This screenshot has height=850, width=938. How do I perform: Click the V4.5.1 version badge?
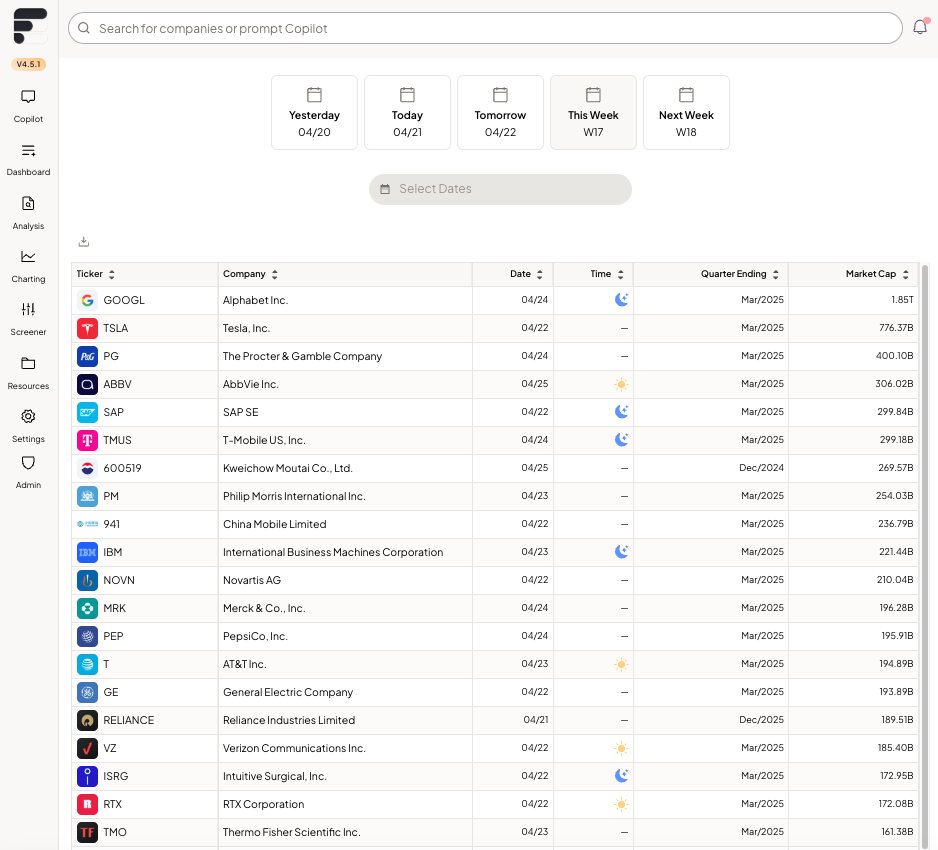tap(28, 64)
